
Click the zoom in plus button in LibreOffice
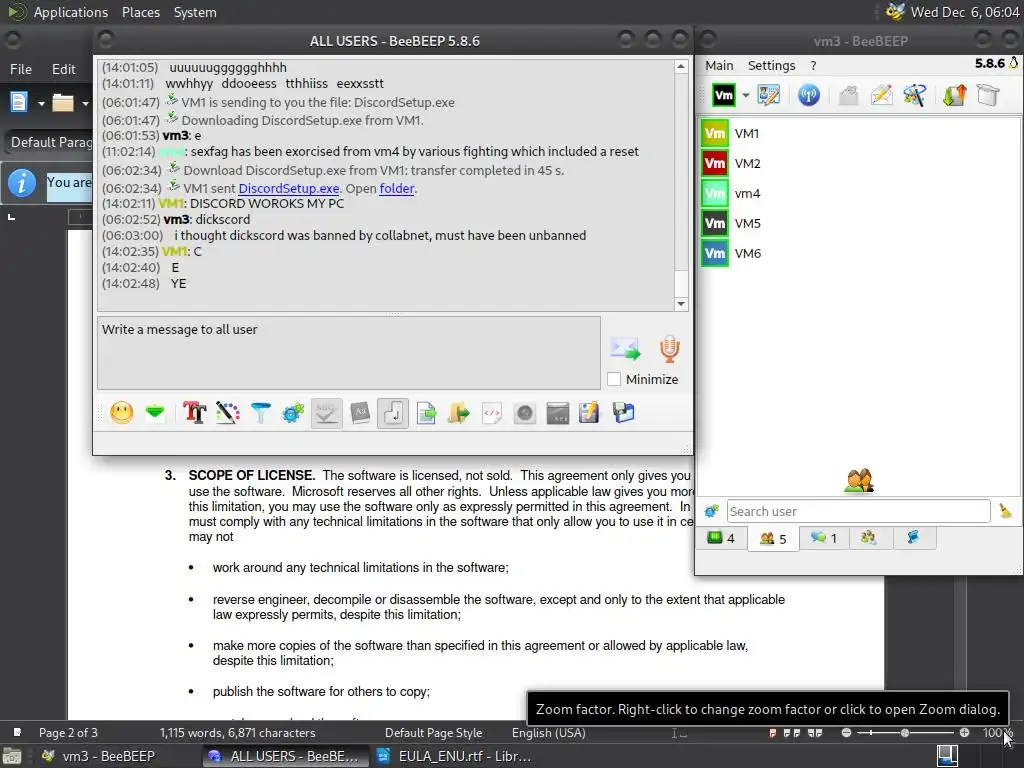[x=964, y=733]
